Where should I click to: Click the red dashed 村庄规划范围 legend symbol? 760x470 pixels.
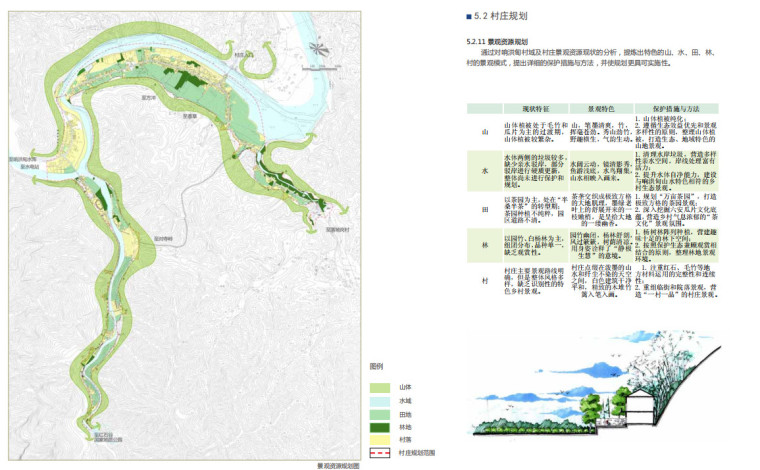click(380, 452)
